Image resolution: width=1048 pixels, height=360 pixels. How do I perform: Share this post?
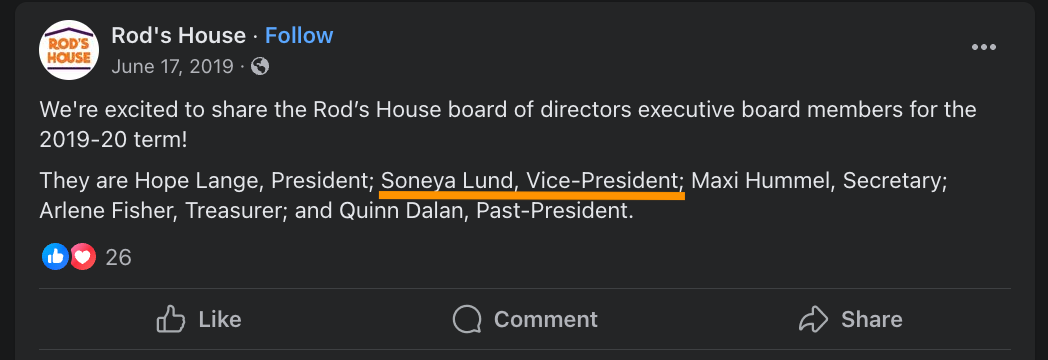pyautogui.click(x=850, y=319)
